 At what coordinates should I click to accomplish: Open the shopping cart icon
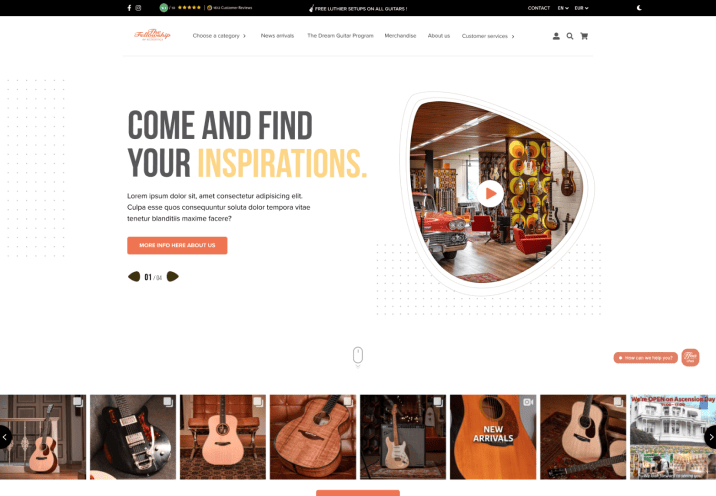pos(584,36)
